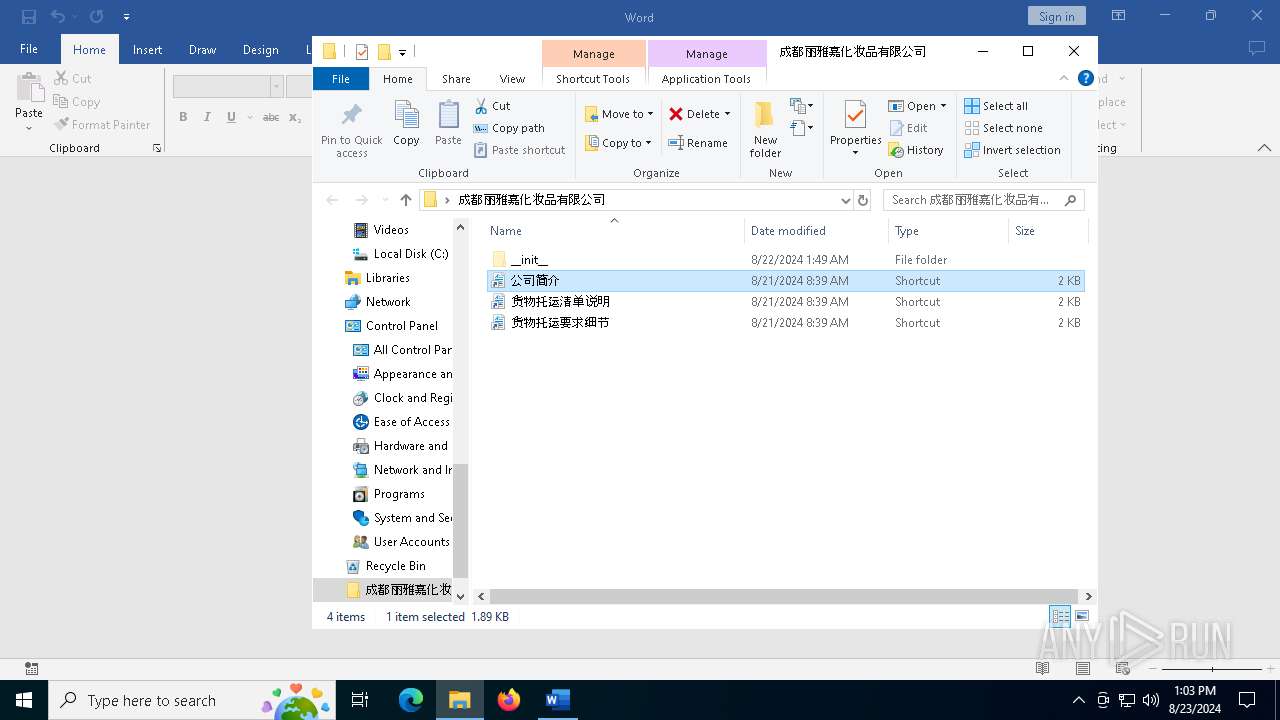Create a New folder

tap(765, 129)
